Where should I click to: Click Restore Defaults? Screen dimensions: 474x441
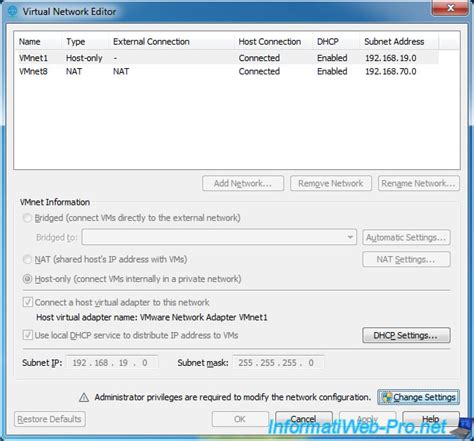(50, 419)
